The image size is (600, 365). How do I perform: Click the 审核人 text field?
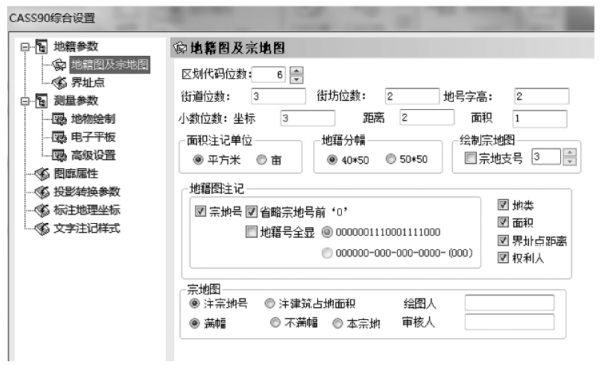510,322
